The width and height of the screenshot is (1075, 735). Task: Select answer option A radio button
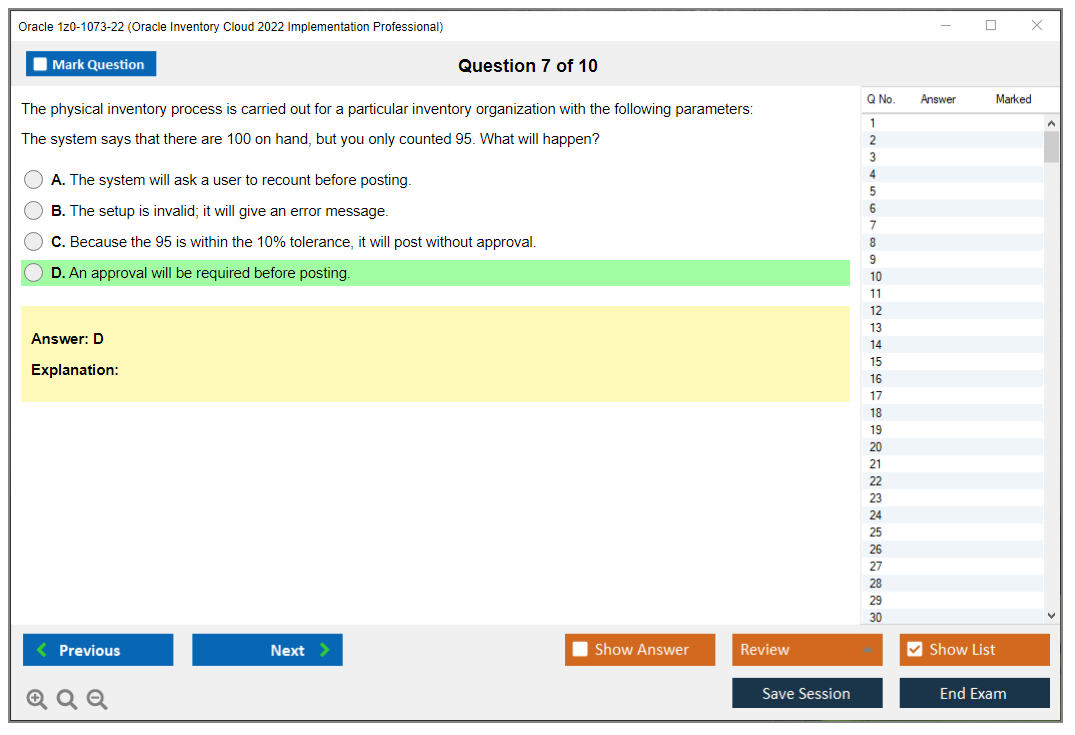[x=33, y=179]
